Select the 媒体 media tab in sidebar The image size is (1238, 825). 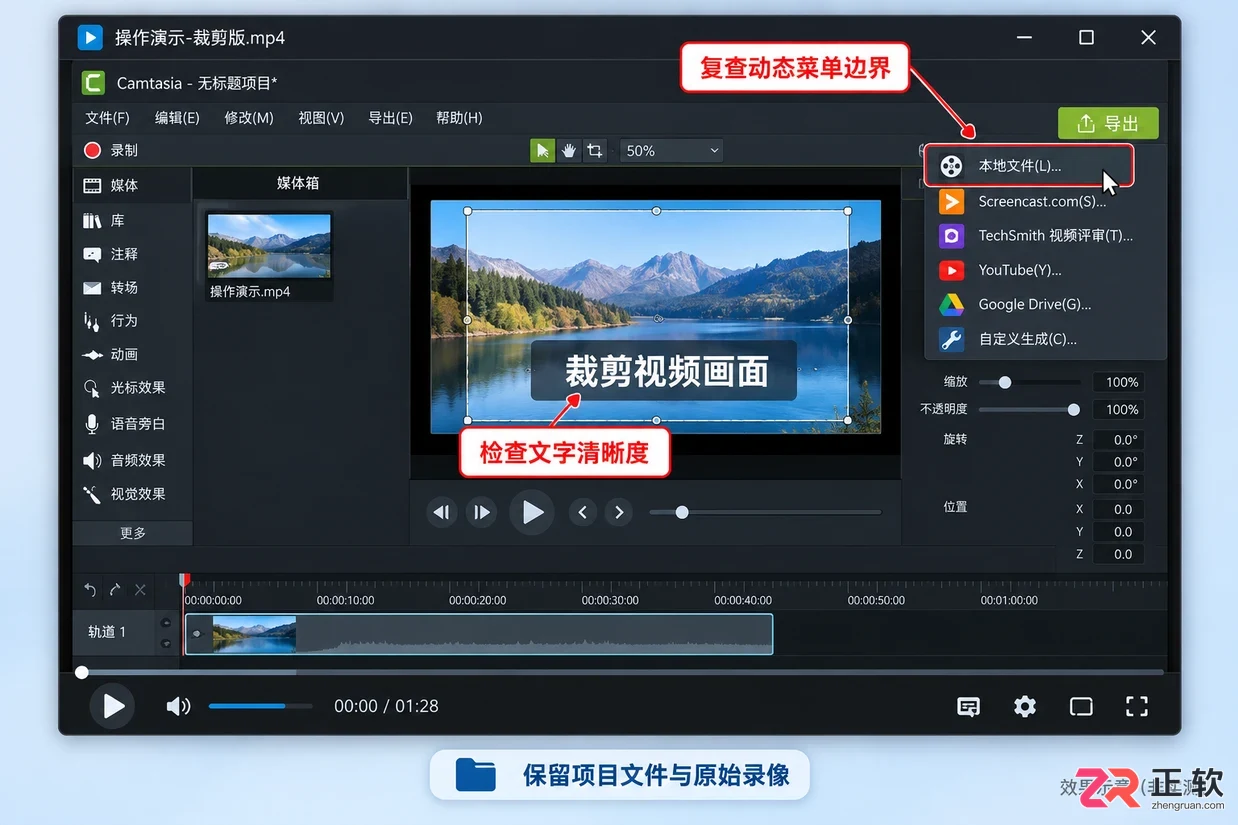tap(132, 185)
